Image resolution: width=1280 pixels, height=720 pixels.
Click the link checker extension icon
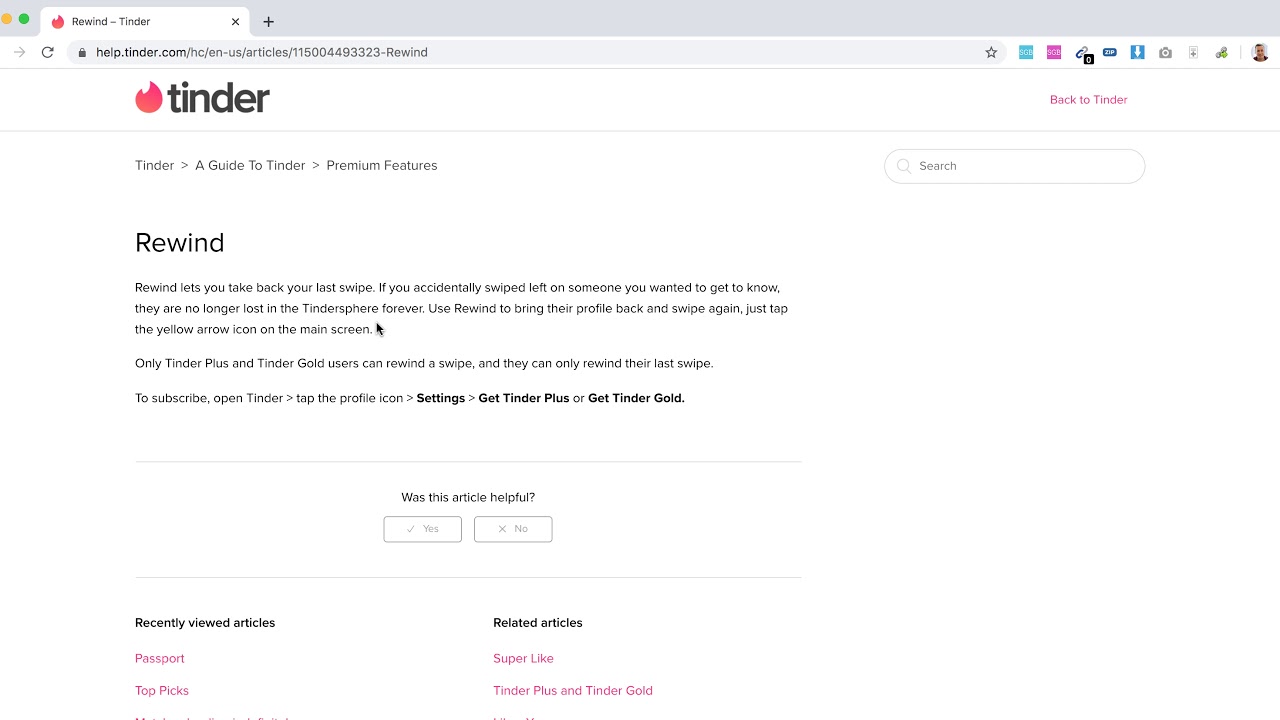[1082, 53]
